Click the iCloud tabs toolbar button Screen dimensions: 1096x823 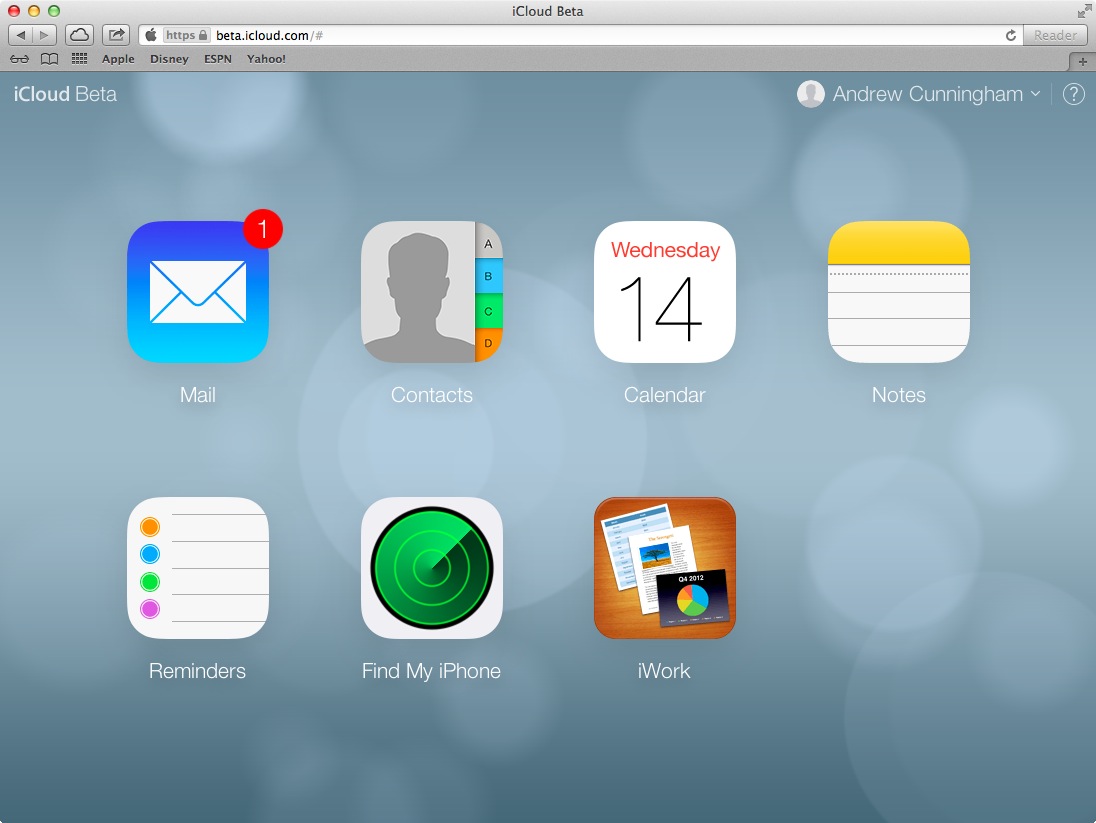pos(79,35)
